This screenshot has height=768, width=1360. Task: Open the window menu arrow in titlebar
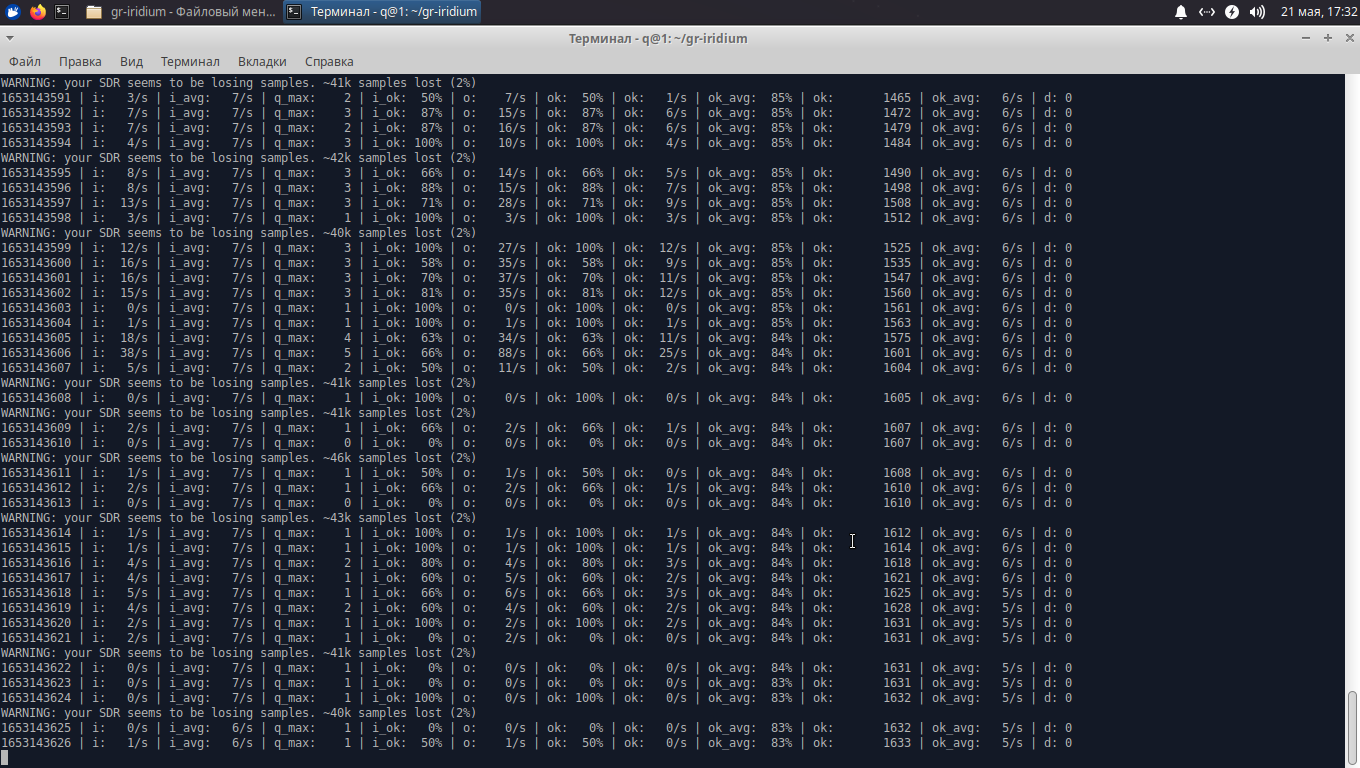pyautogui.click(x=10, y=38)
